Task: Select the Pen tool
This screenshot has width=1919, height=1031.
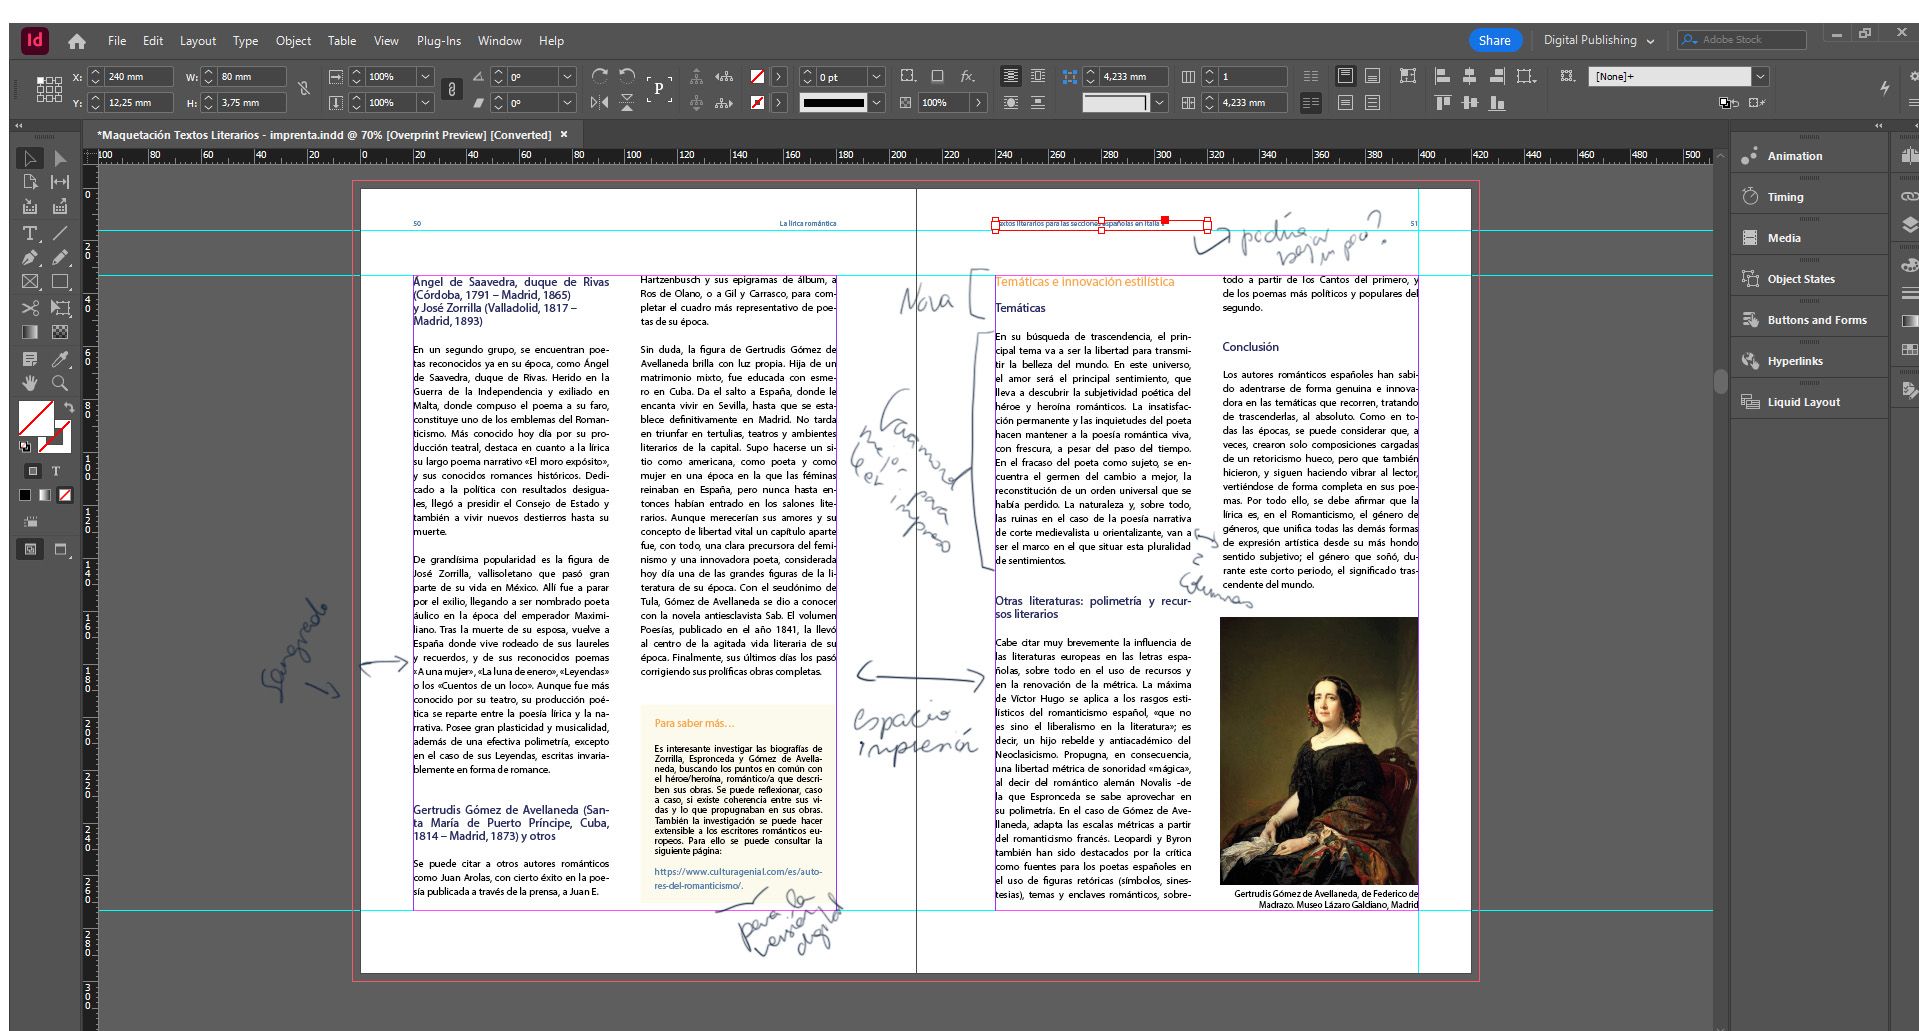Action: (x=30, y=258)
